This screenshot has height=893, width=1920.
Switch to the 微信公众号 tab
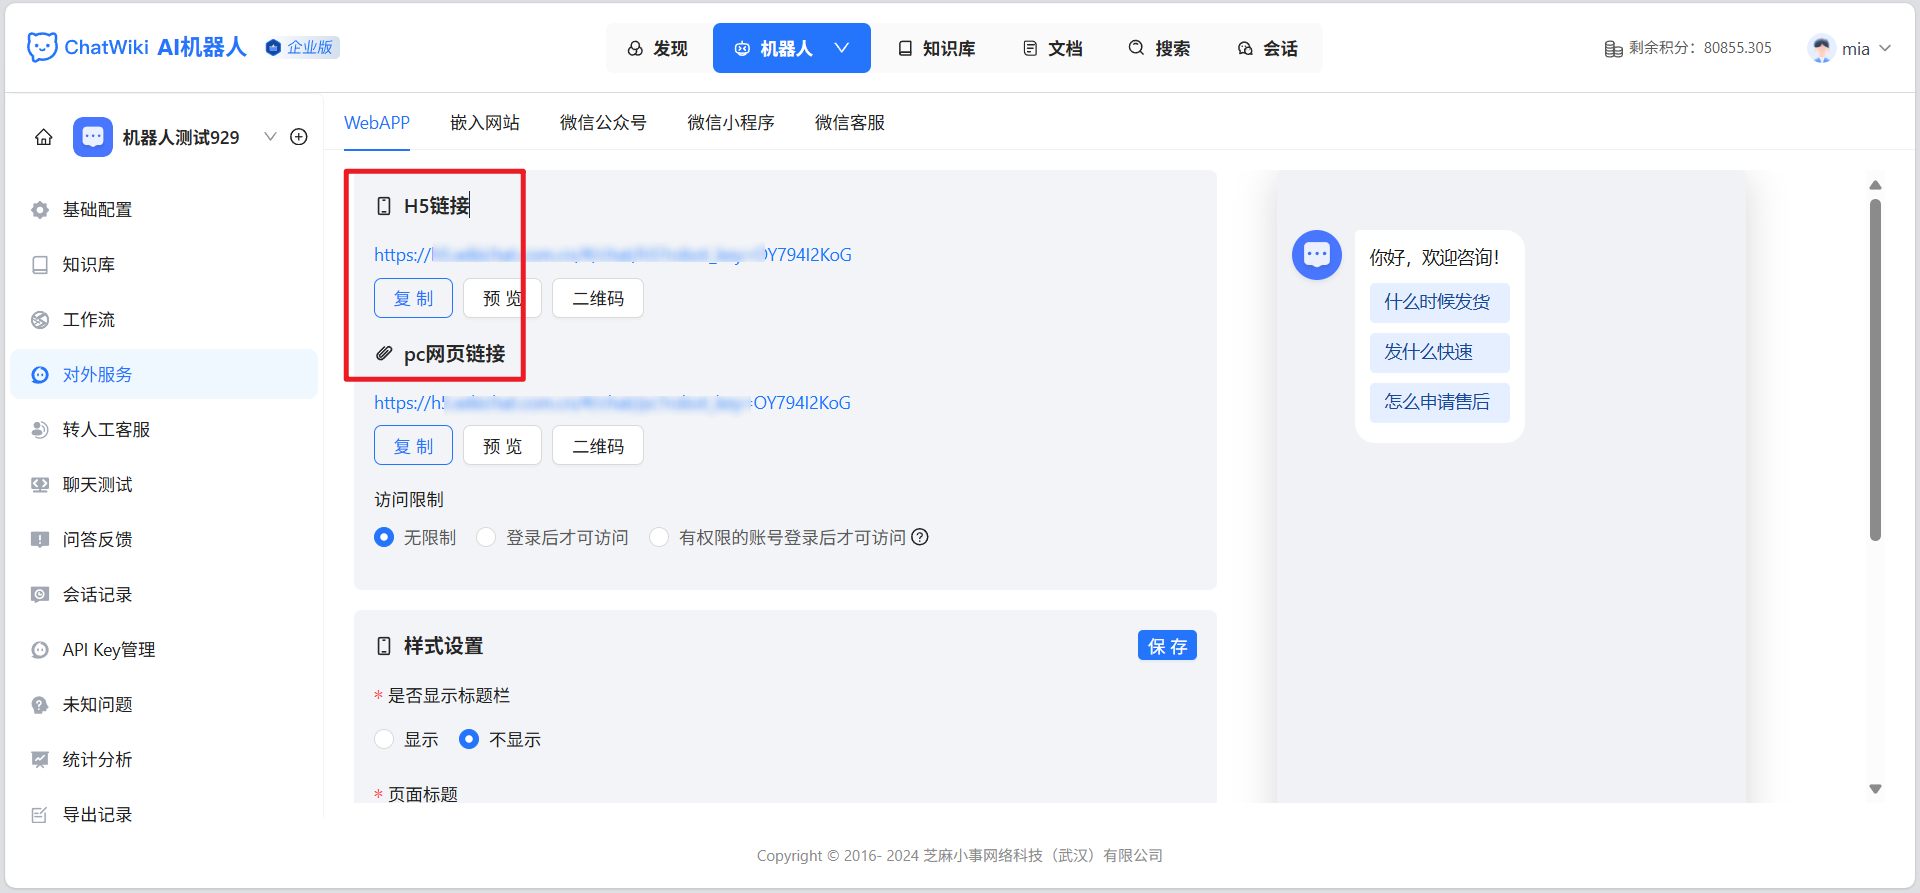603,123
